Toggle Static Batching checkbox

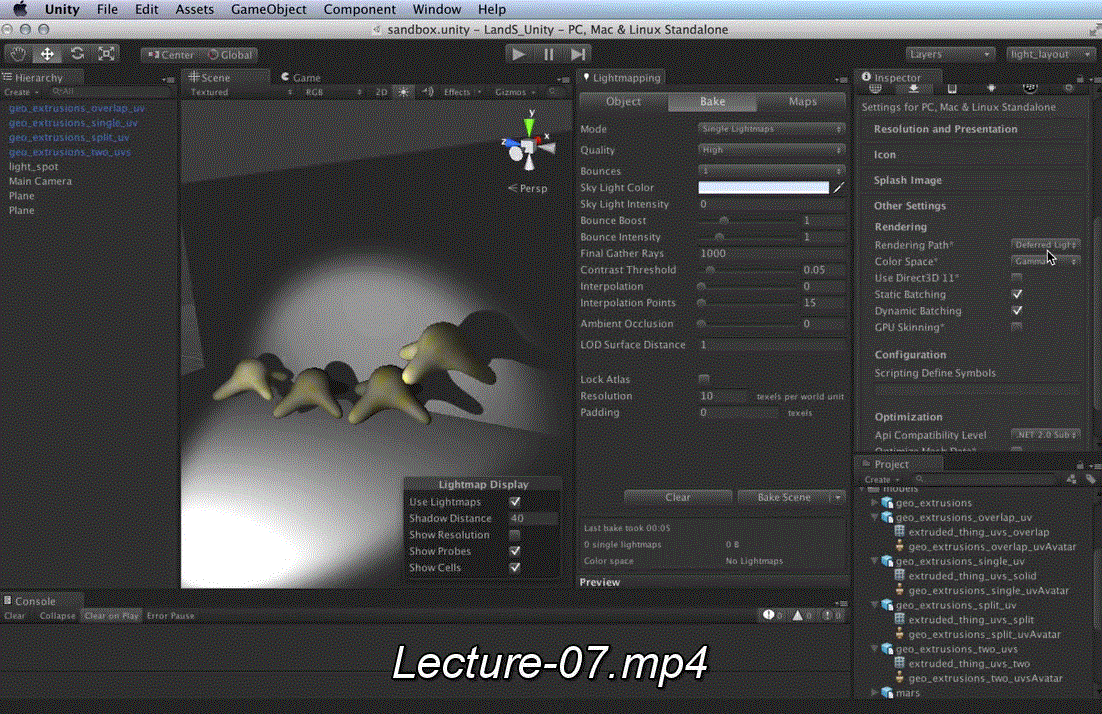(1017, 294)
